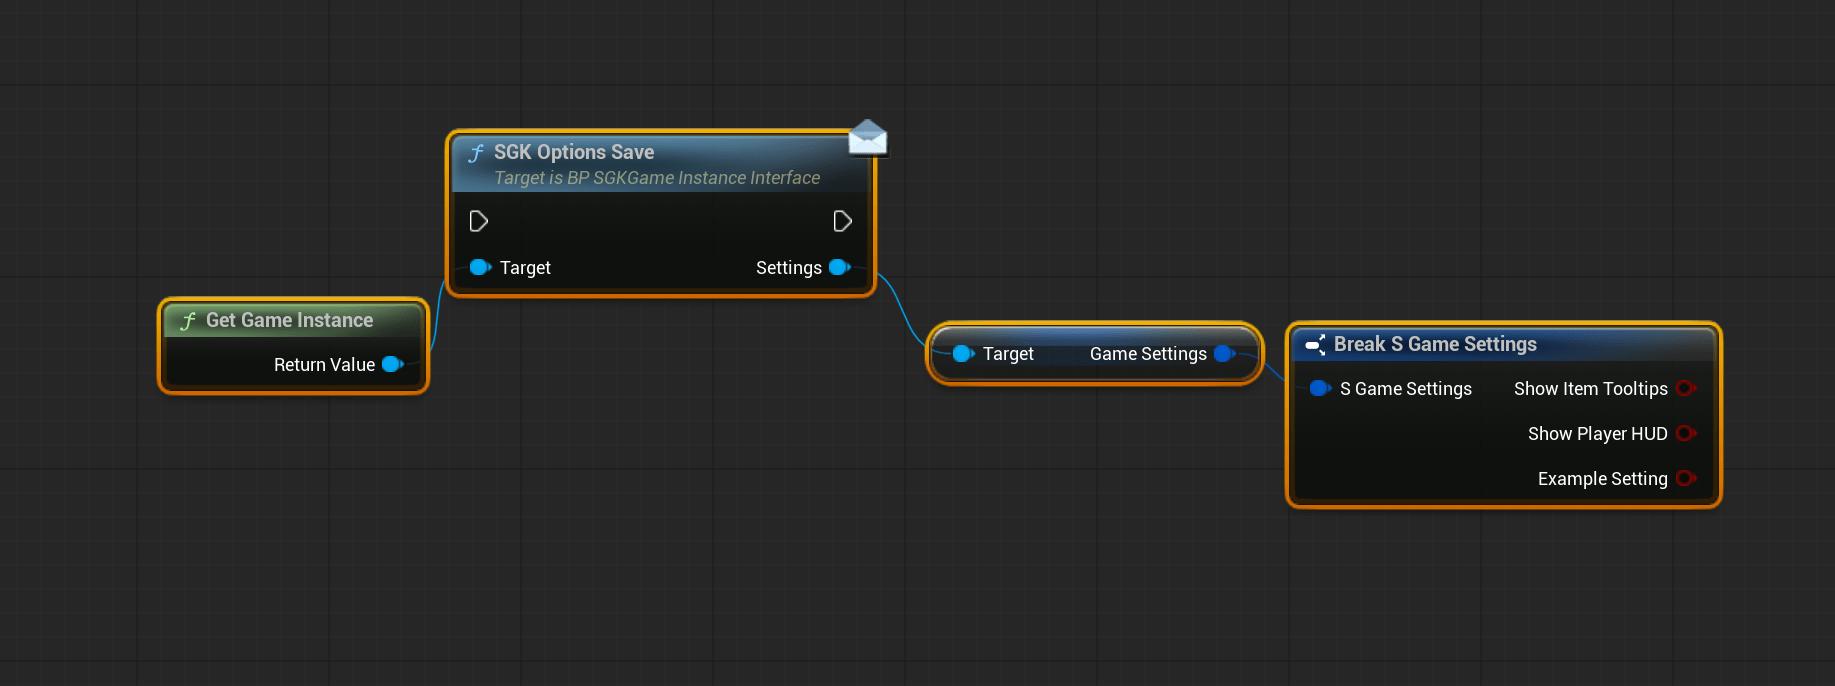The height and width of the screenshot is (686, 1835).
Task: Click the Show Player HUD boolean pin
Action: 1687,433
